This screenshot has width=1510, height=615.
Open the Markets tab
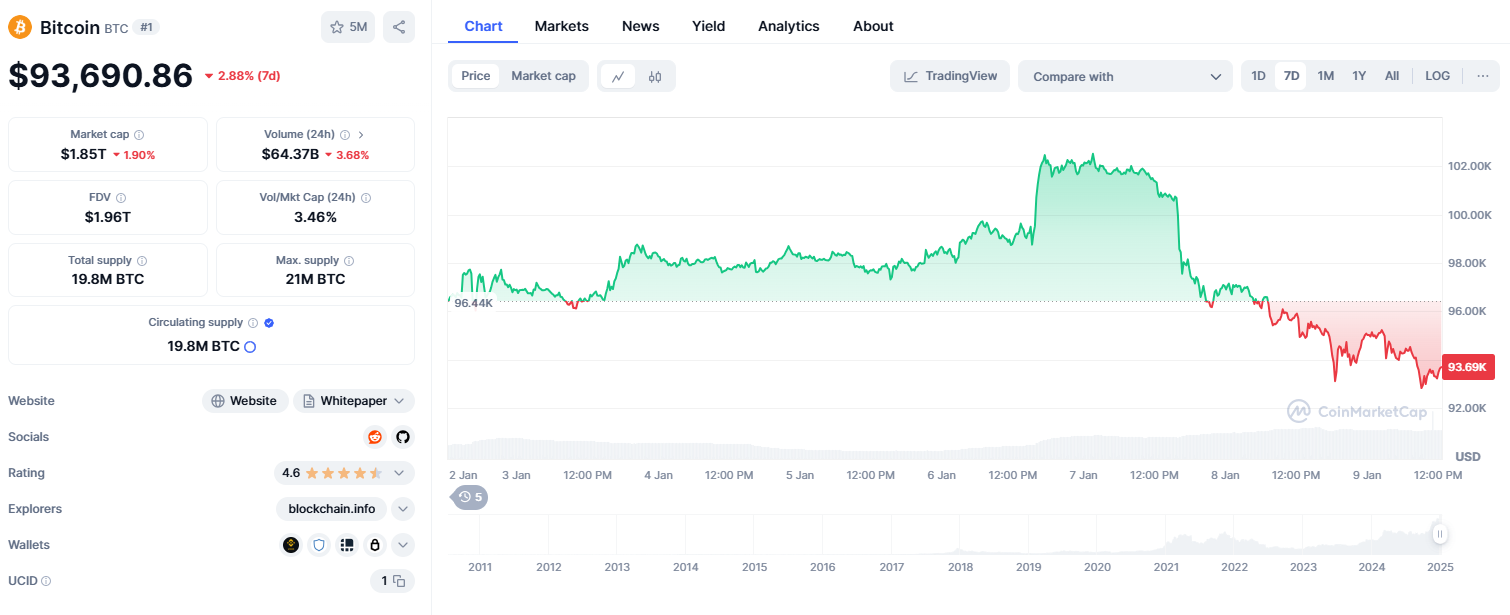click(x=562, y=26)
